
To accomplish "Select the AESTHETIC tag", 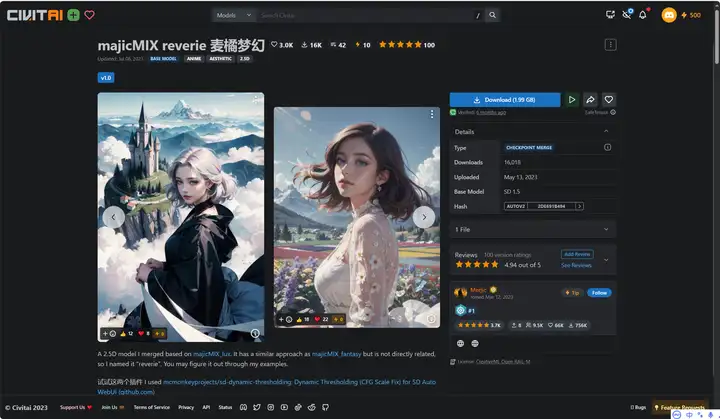I will pos(220,59).
